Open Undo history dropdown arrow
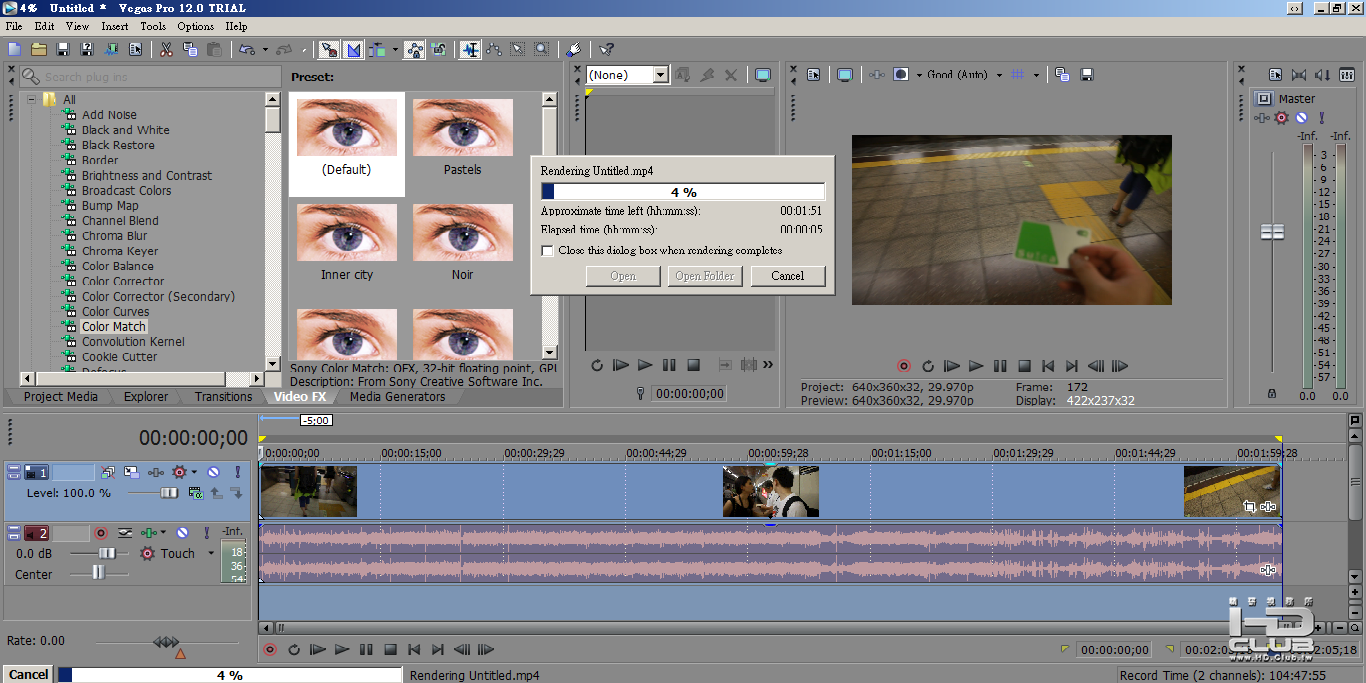 (x=264, y=49)
